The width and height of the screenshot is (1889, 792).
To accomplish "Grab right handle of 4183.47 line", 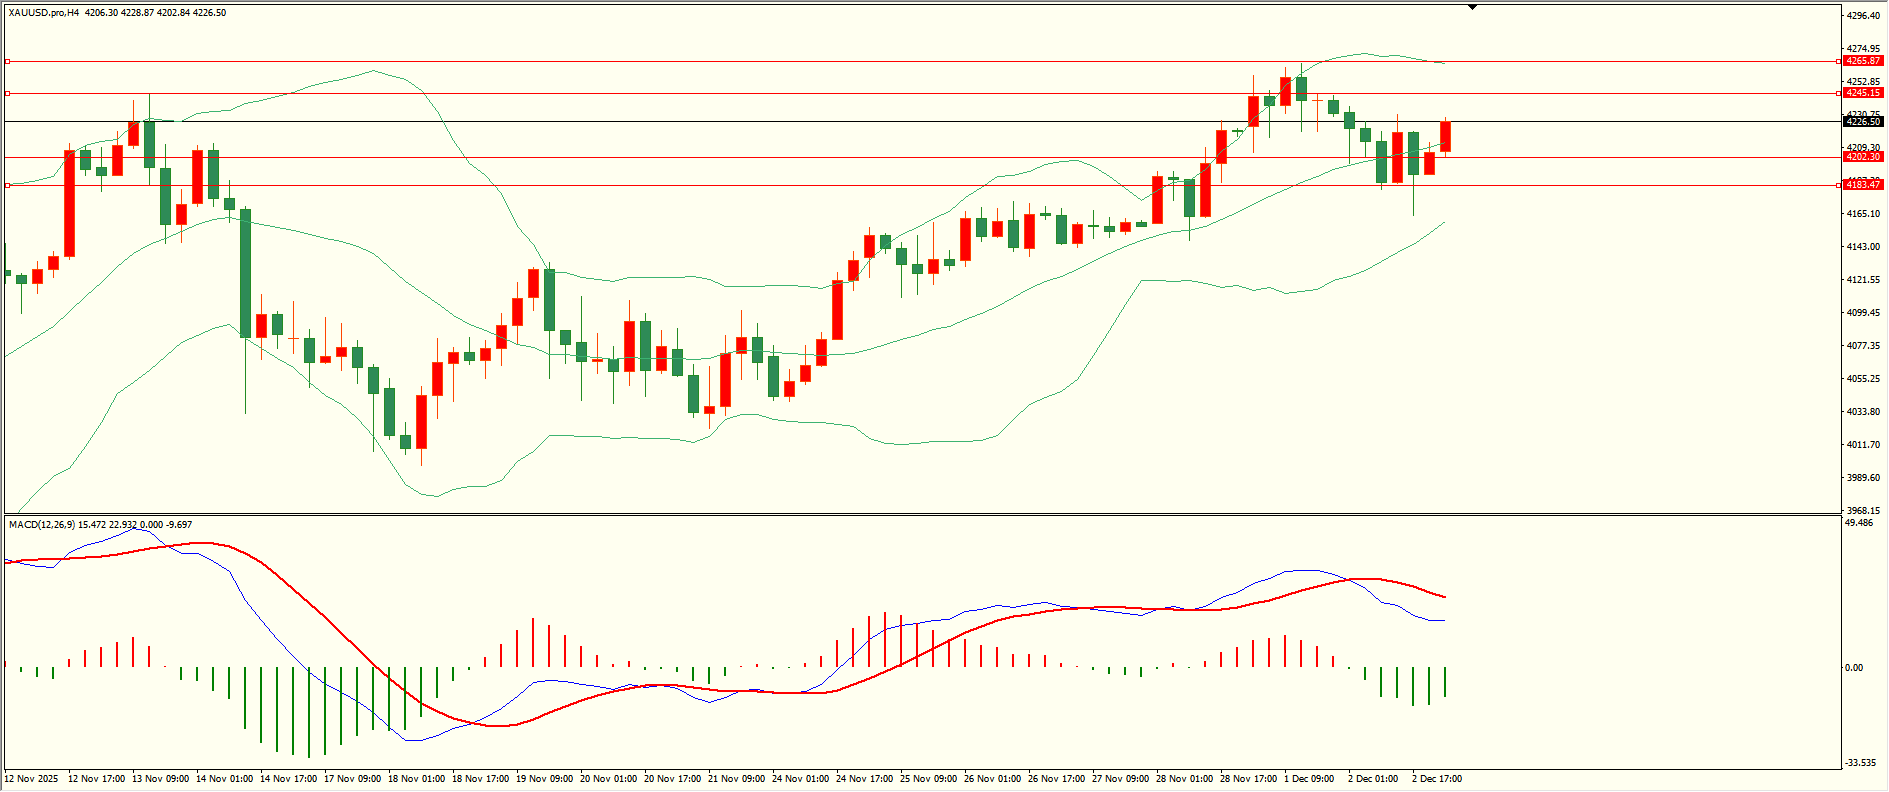I will pos(1838,185).
